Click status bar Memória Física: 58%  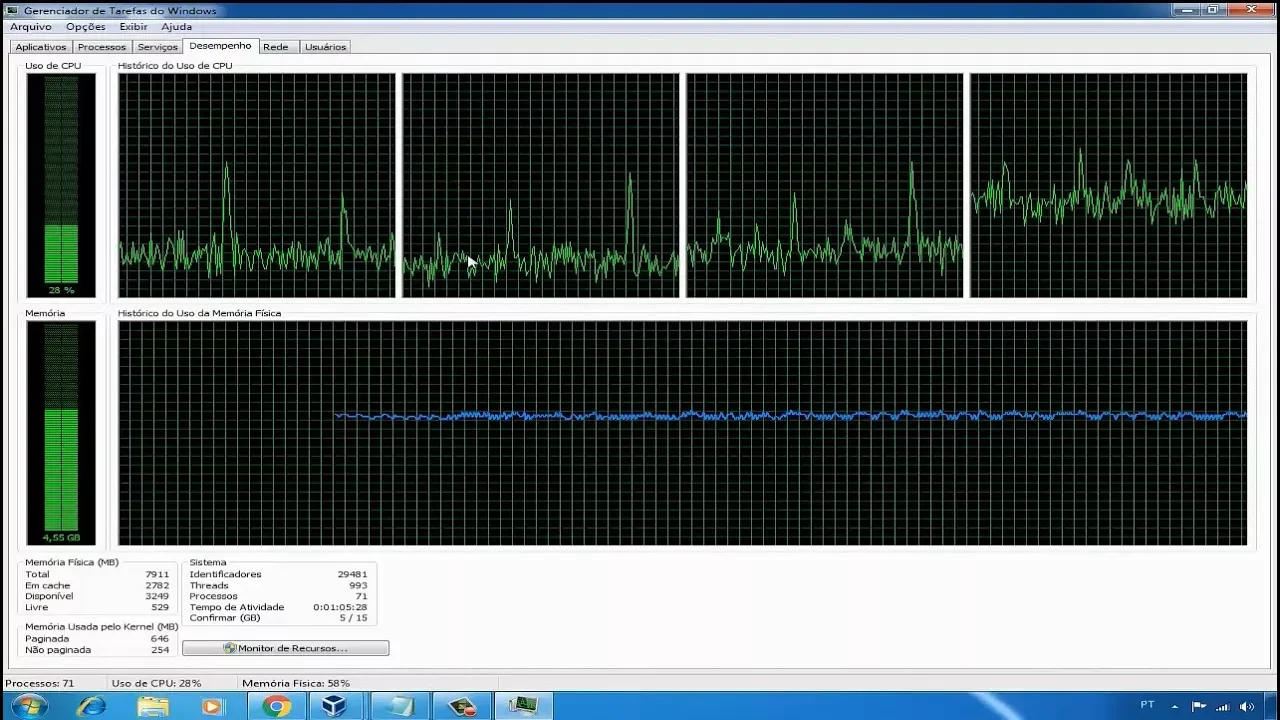click(296, 684)
